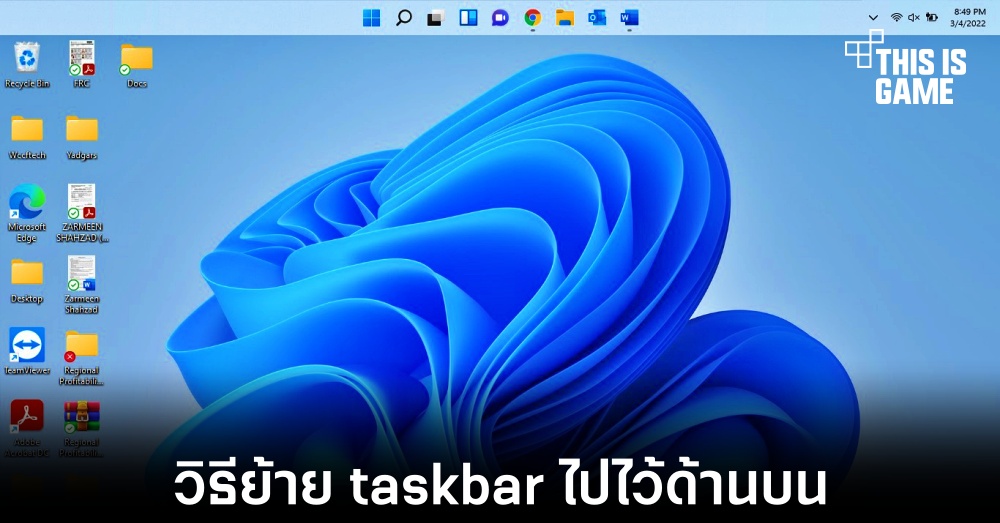Select the Microsoft Edge shortcut
The image size is (1000, 523).
[27, 213]
